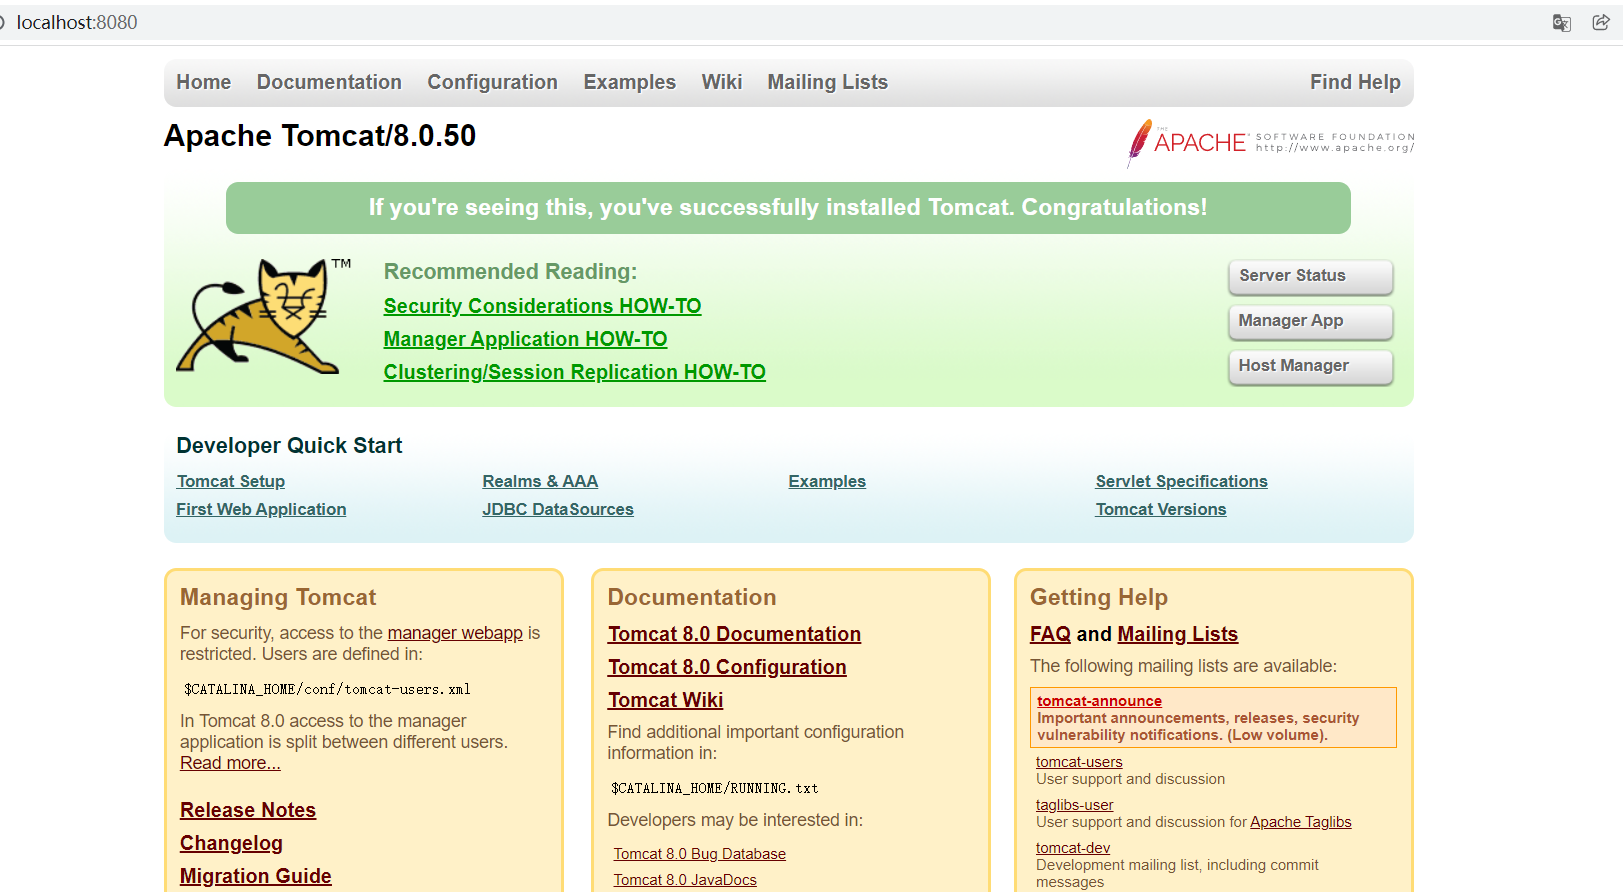Open Mailing Lists link under Getting Help
The width and height of the screenshot is (1623, 892).
(1177, 634)
